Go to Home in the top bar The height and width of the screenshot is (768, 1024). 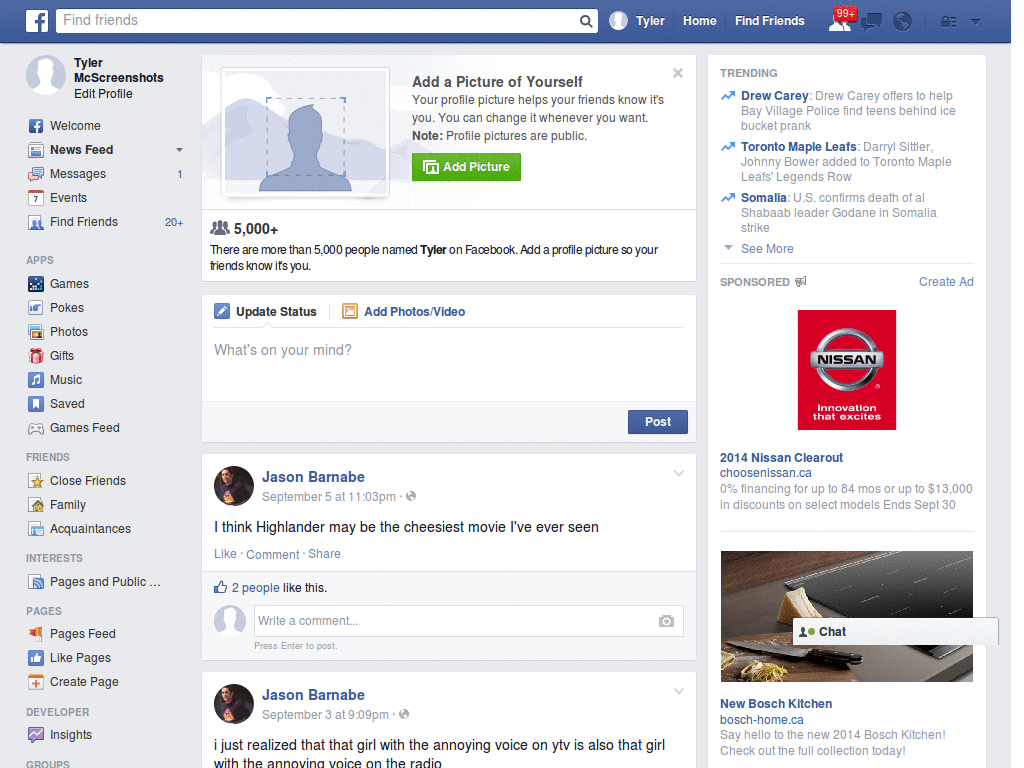[699, 21]
